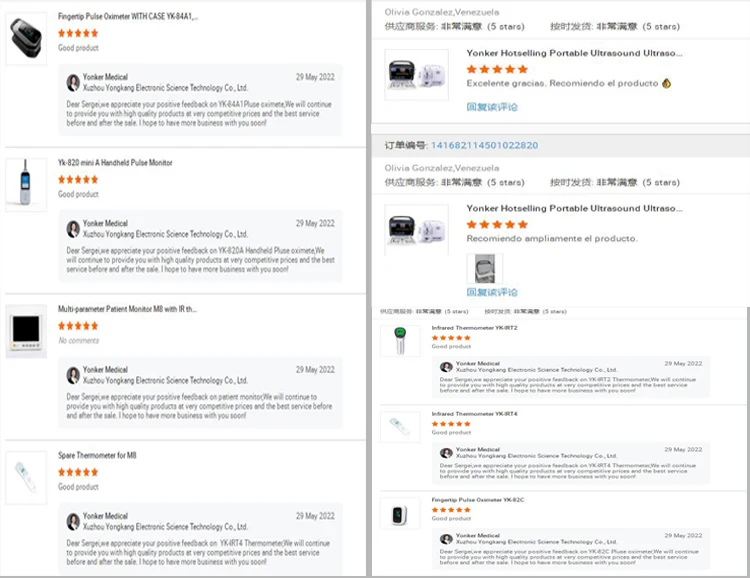The width and height of the screenshot is (750, 578).
Task: Open 'Fingertip Pulse Oximeter WITH CASE YK-84A1' title
Action: (x=128, y=17)
